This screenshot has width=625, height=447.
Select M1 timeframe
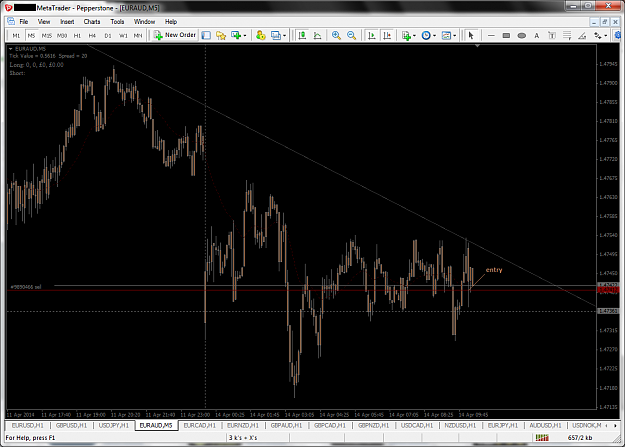(16, 35)
